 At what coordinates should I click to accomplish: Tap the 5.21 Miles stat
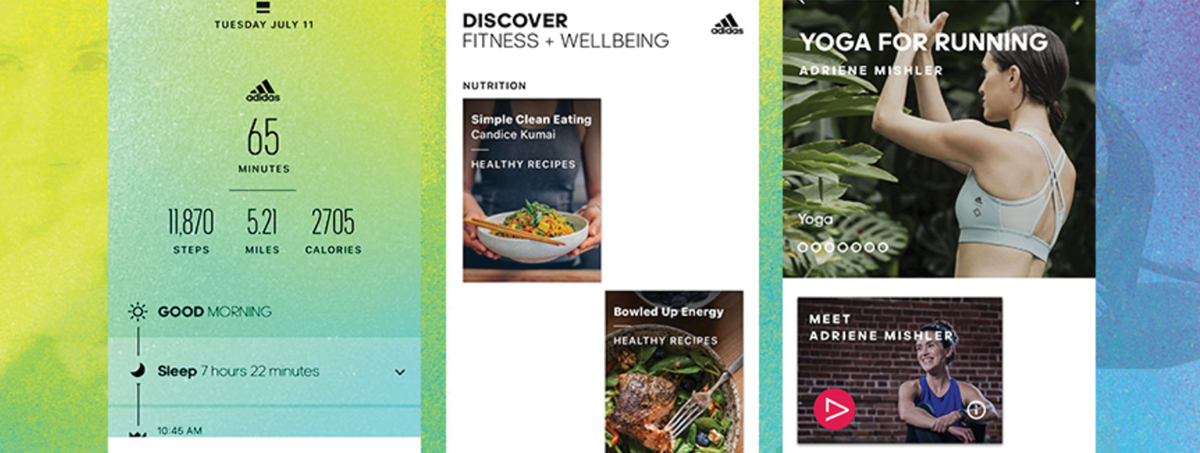point(263,232)
